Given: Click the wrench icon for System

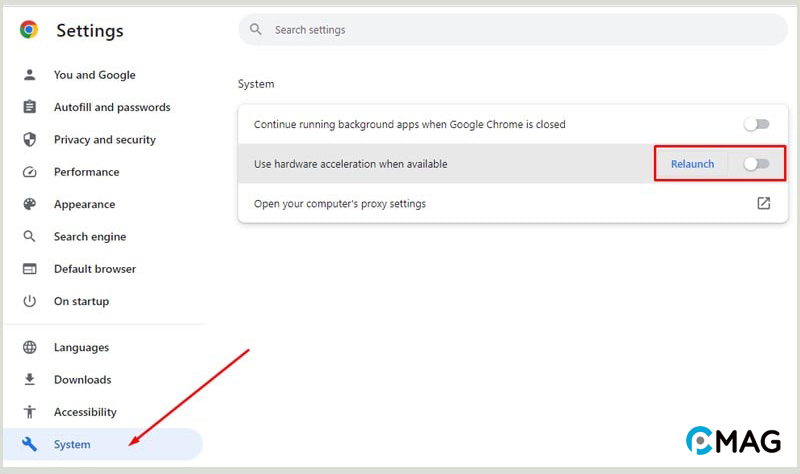Looking at the screenshot, I should (30, 444).
